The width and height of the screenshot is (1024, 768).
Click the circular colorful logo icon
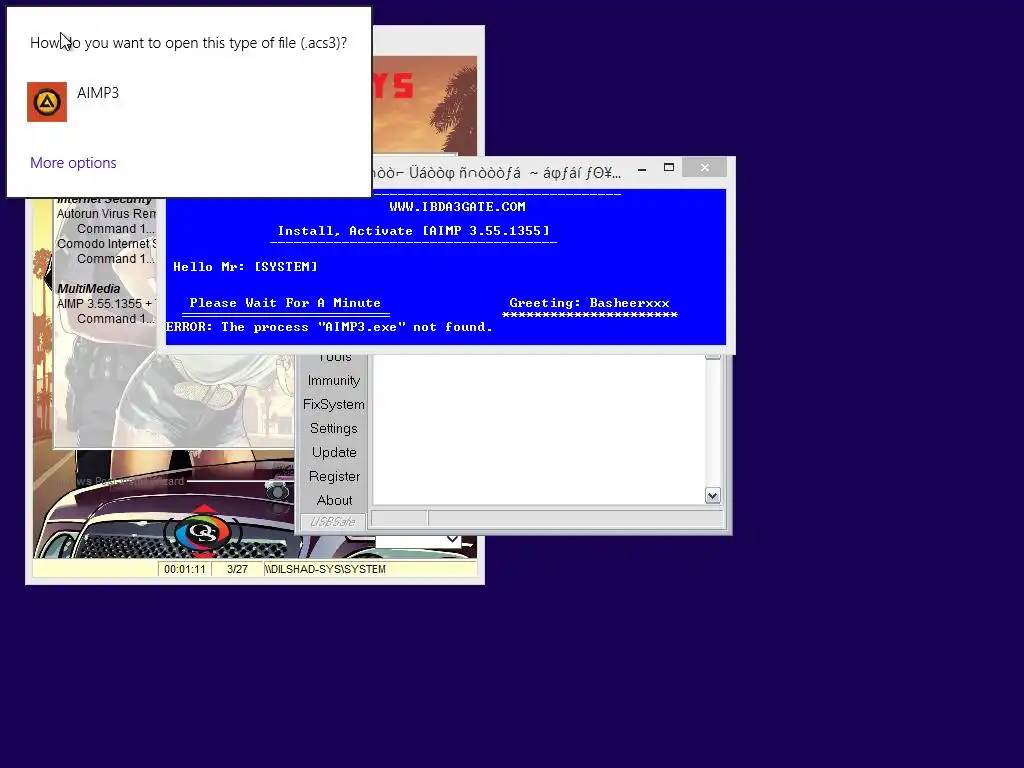pyautogui.click(x=204, y=532)
